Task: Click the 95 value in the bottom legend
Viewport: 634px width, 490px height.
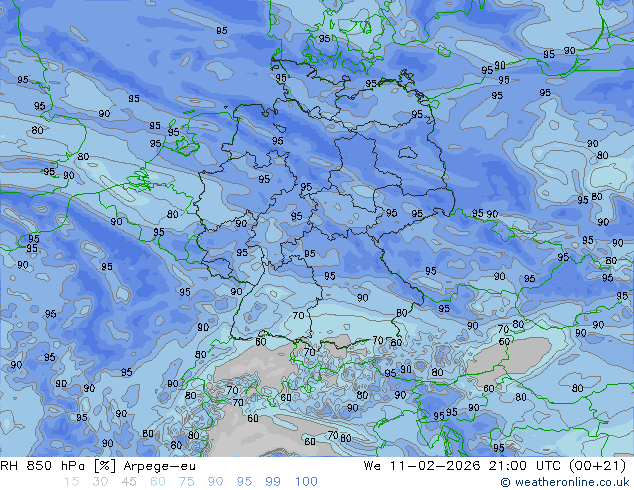Action: (244, 482)
